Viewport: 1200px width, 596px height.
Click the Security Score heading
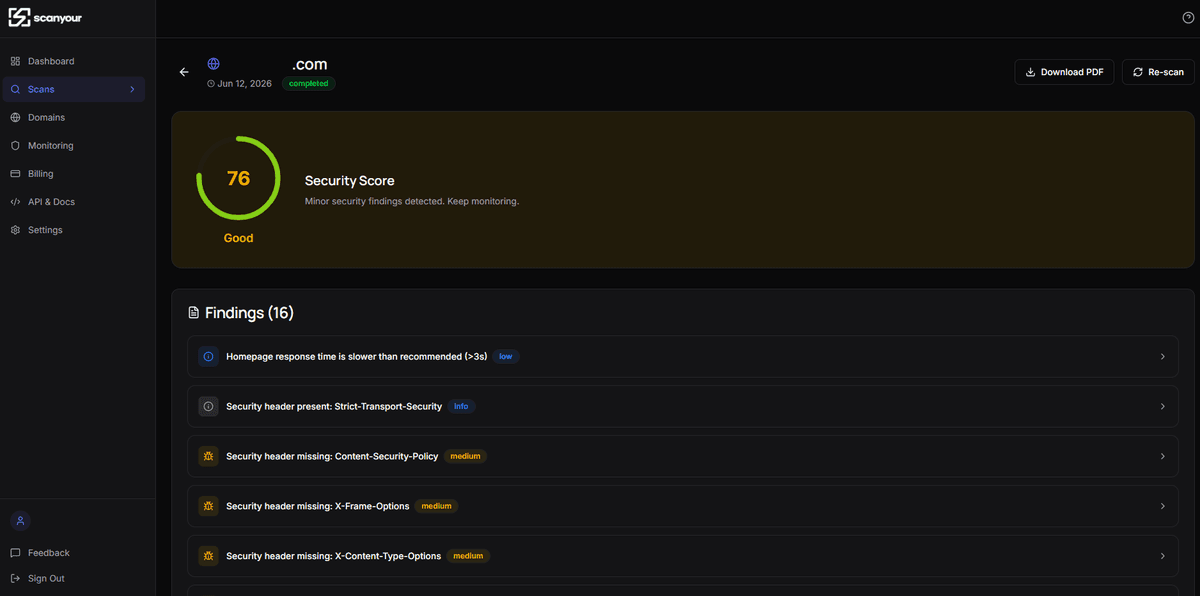point(350,181)
